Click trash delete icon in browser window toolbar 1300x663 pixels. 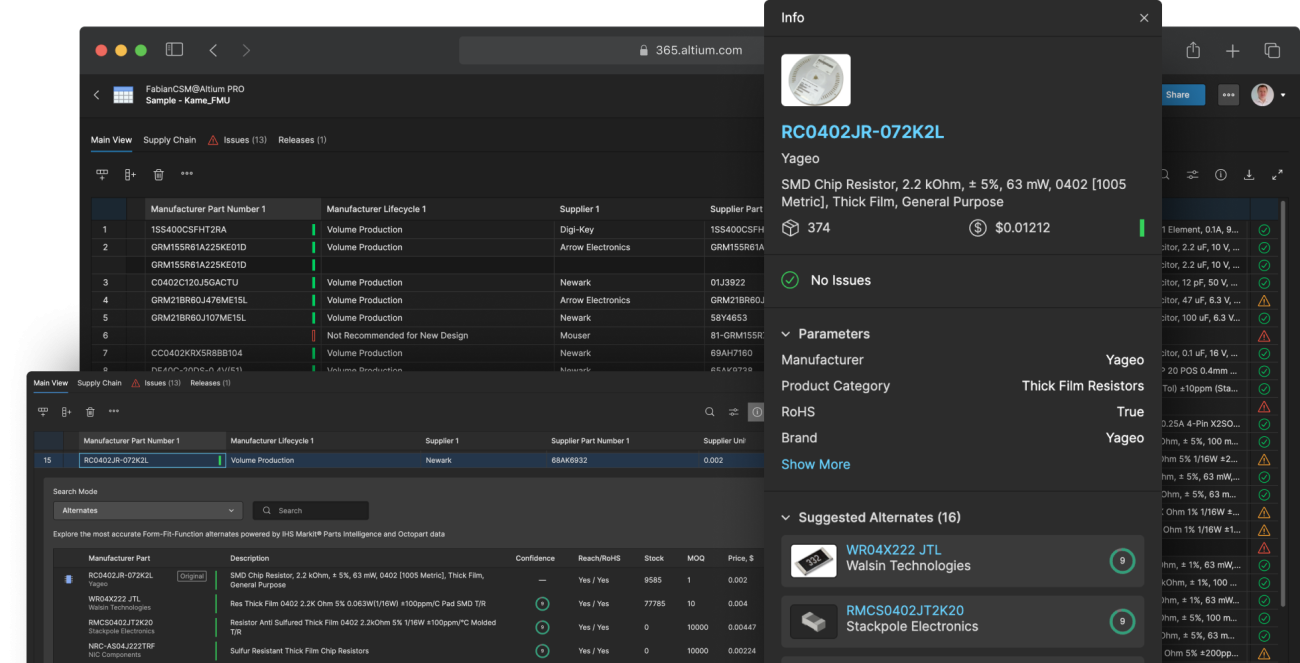click(158, 174)
